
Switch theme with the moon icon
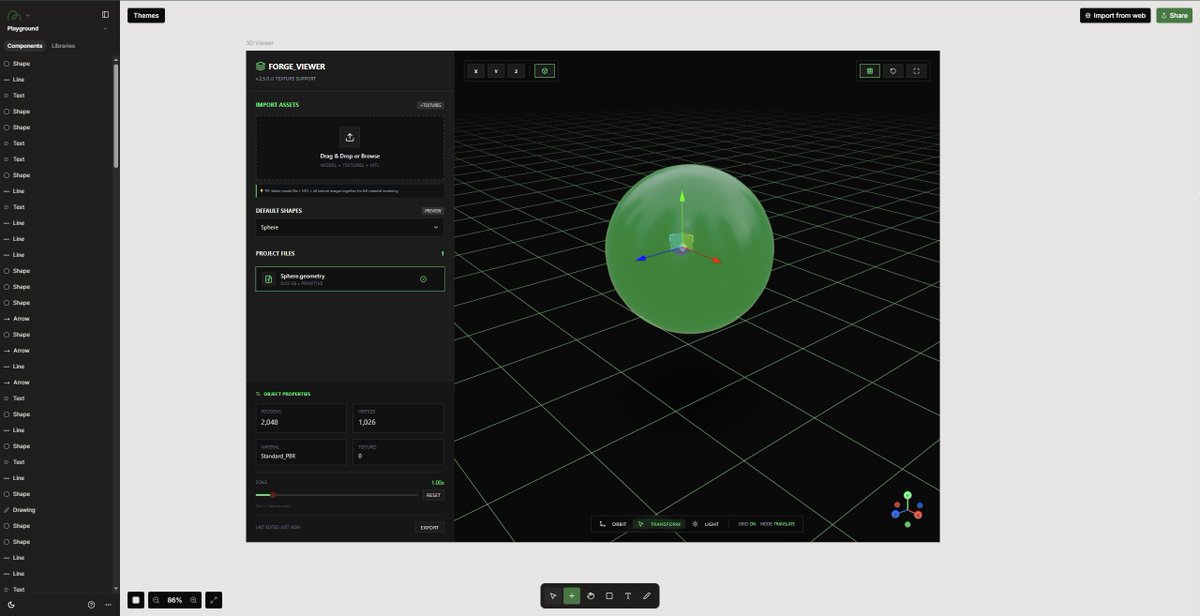click(x=11, y=604)
